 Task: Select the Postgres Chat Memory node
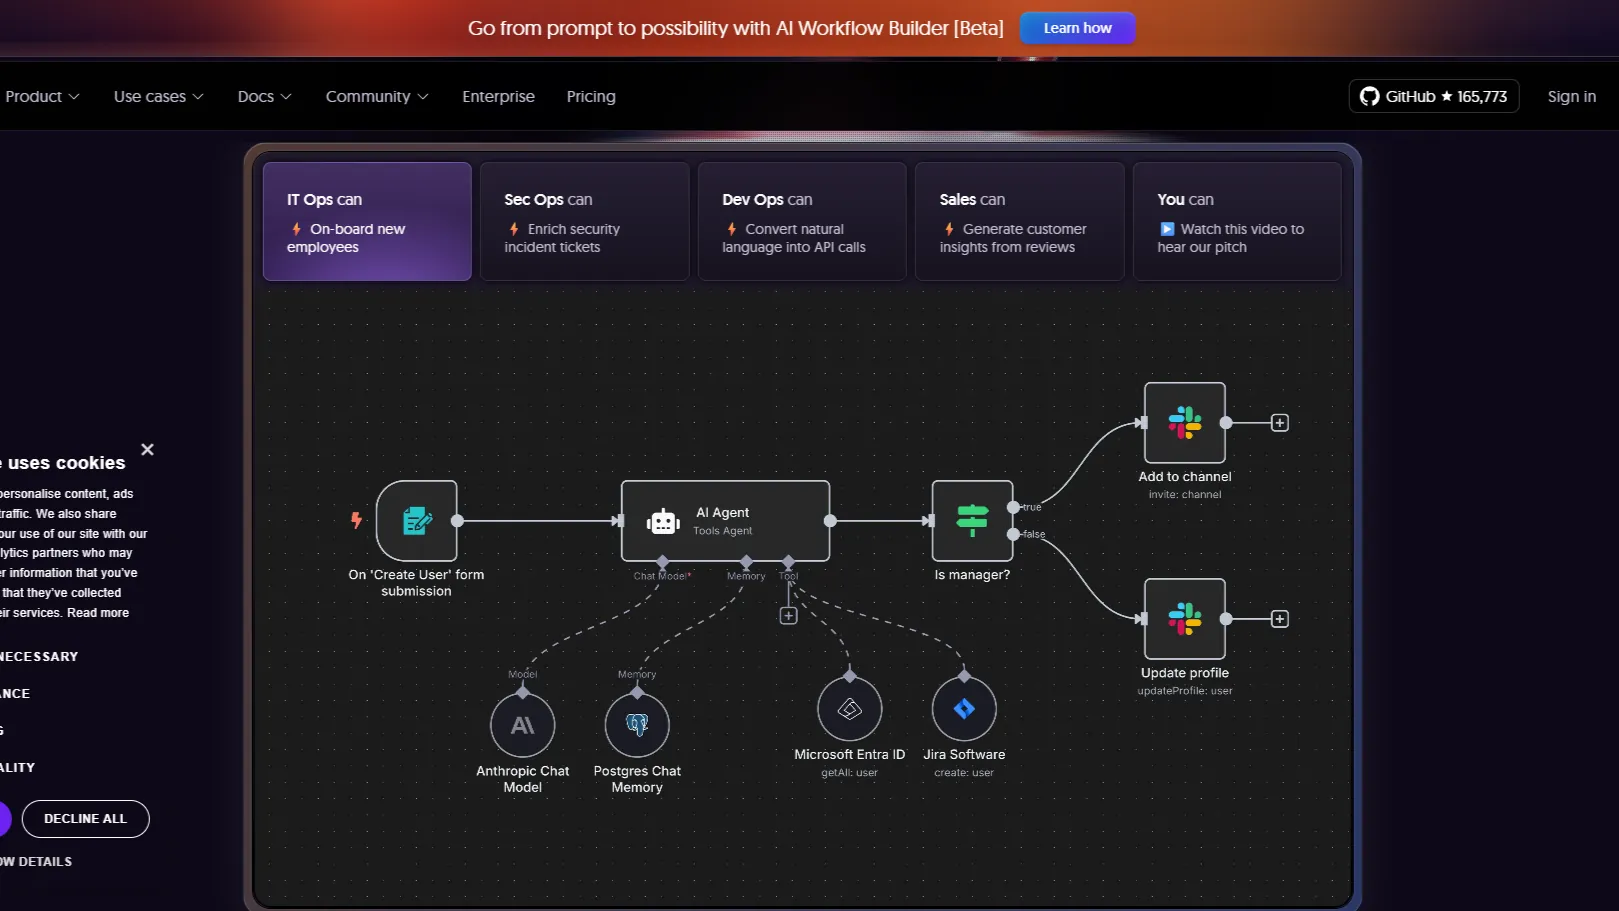637,725
